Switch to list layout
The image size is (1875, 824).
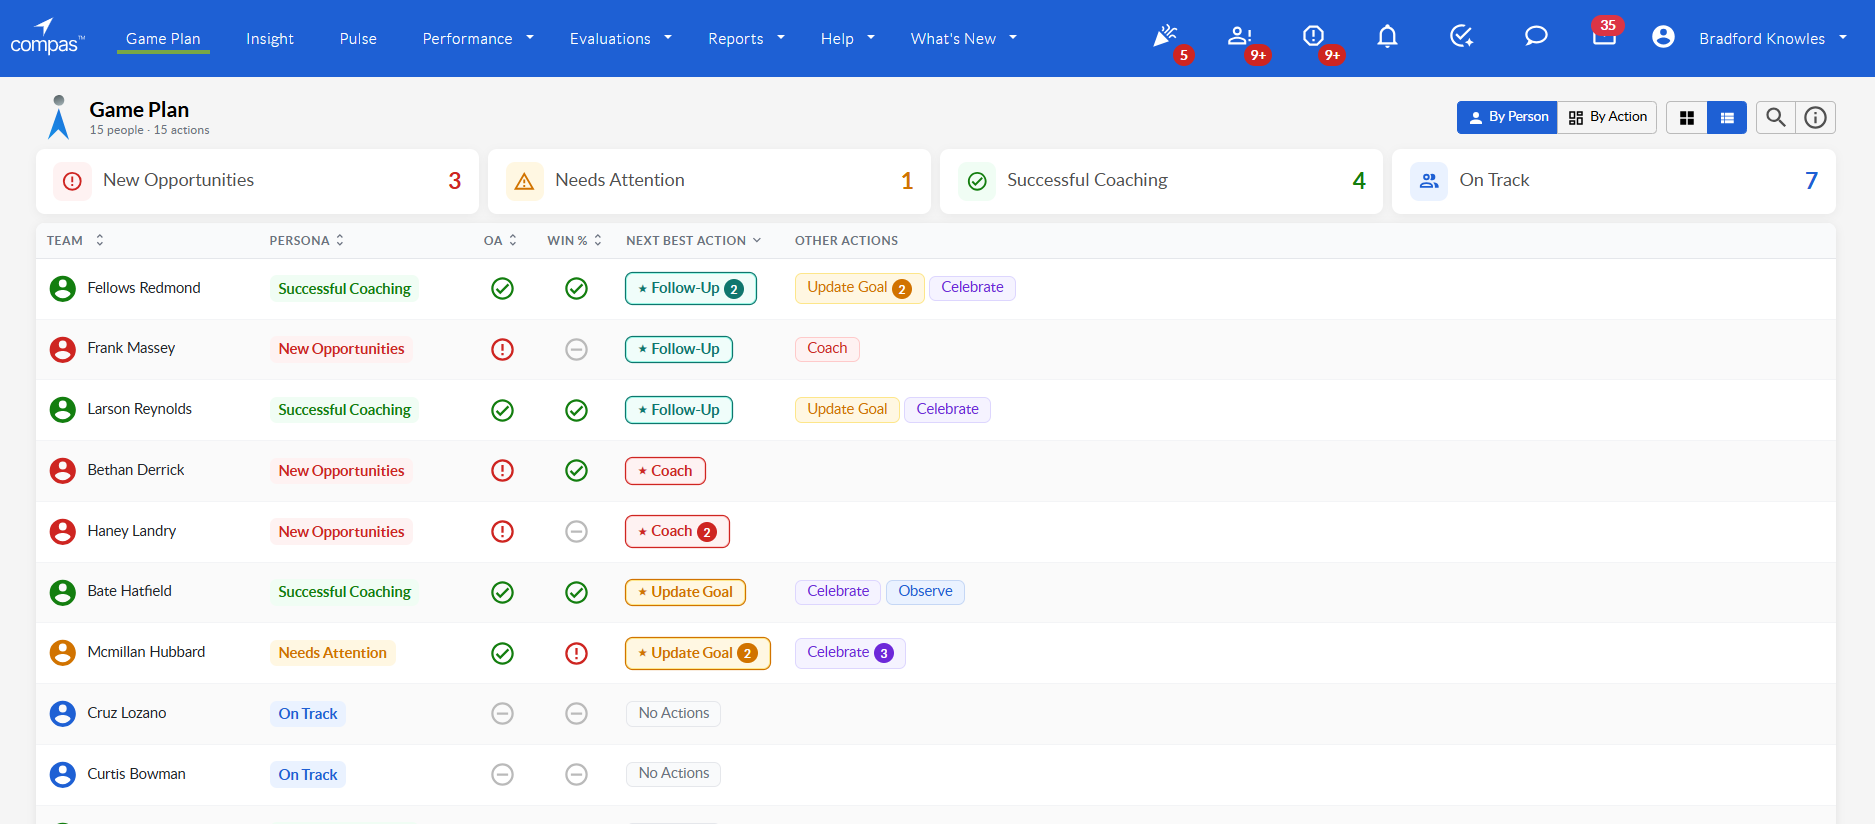pyautogui.click(x=1727, y=117)
